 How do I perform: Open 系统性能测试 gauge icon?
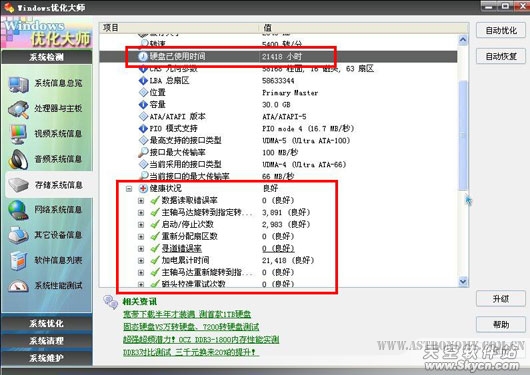pos(18,286)
